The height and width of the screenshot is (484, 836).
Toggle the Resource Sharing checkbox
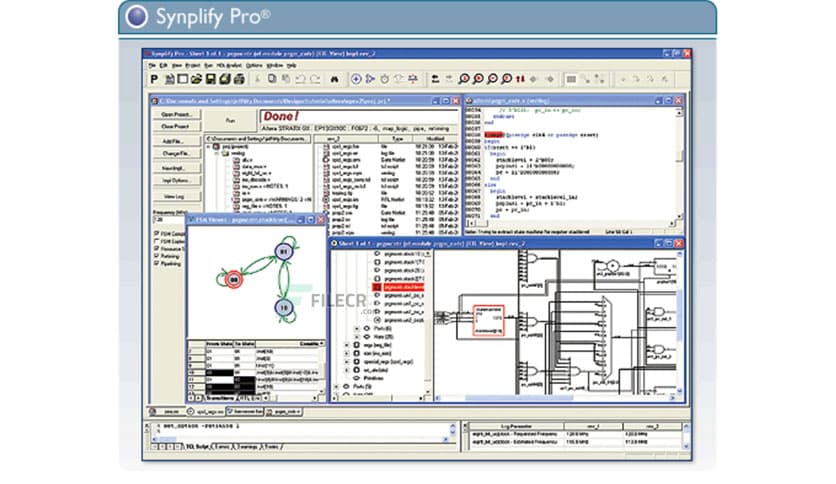[156, 248]
